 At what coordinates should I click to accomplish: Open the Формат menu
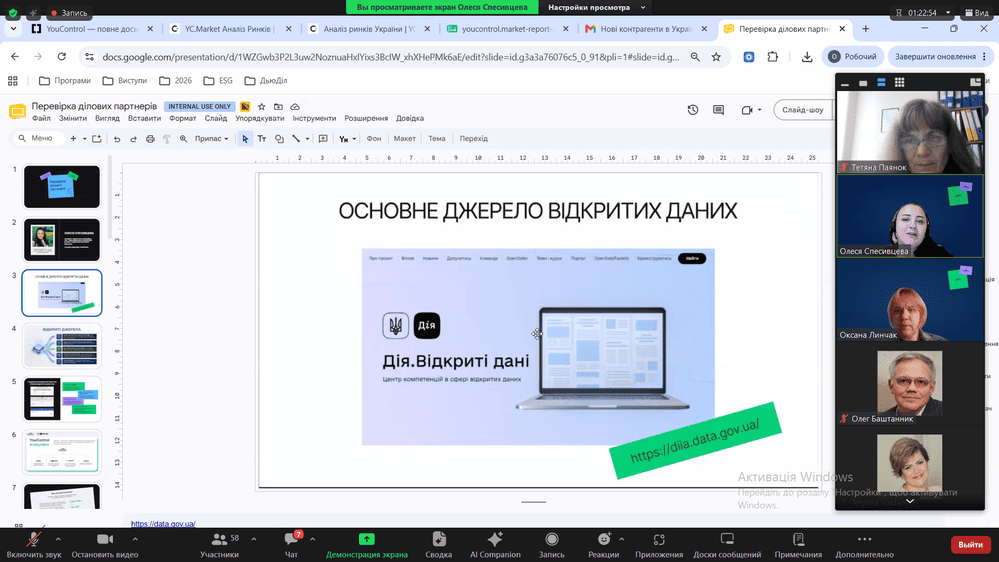182,118
